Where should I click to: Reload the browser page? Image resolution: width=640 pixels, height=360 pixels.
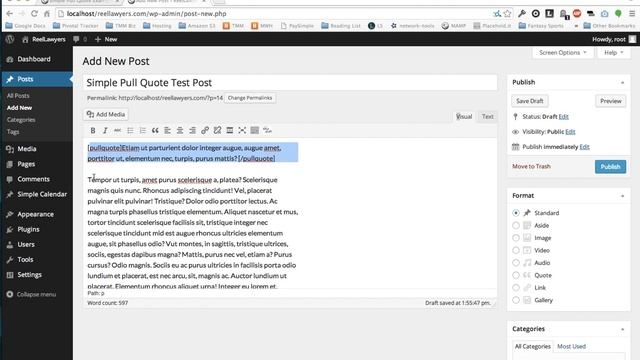(x=34, y=14)
